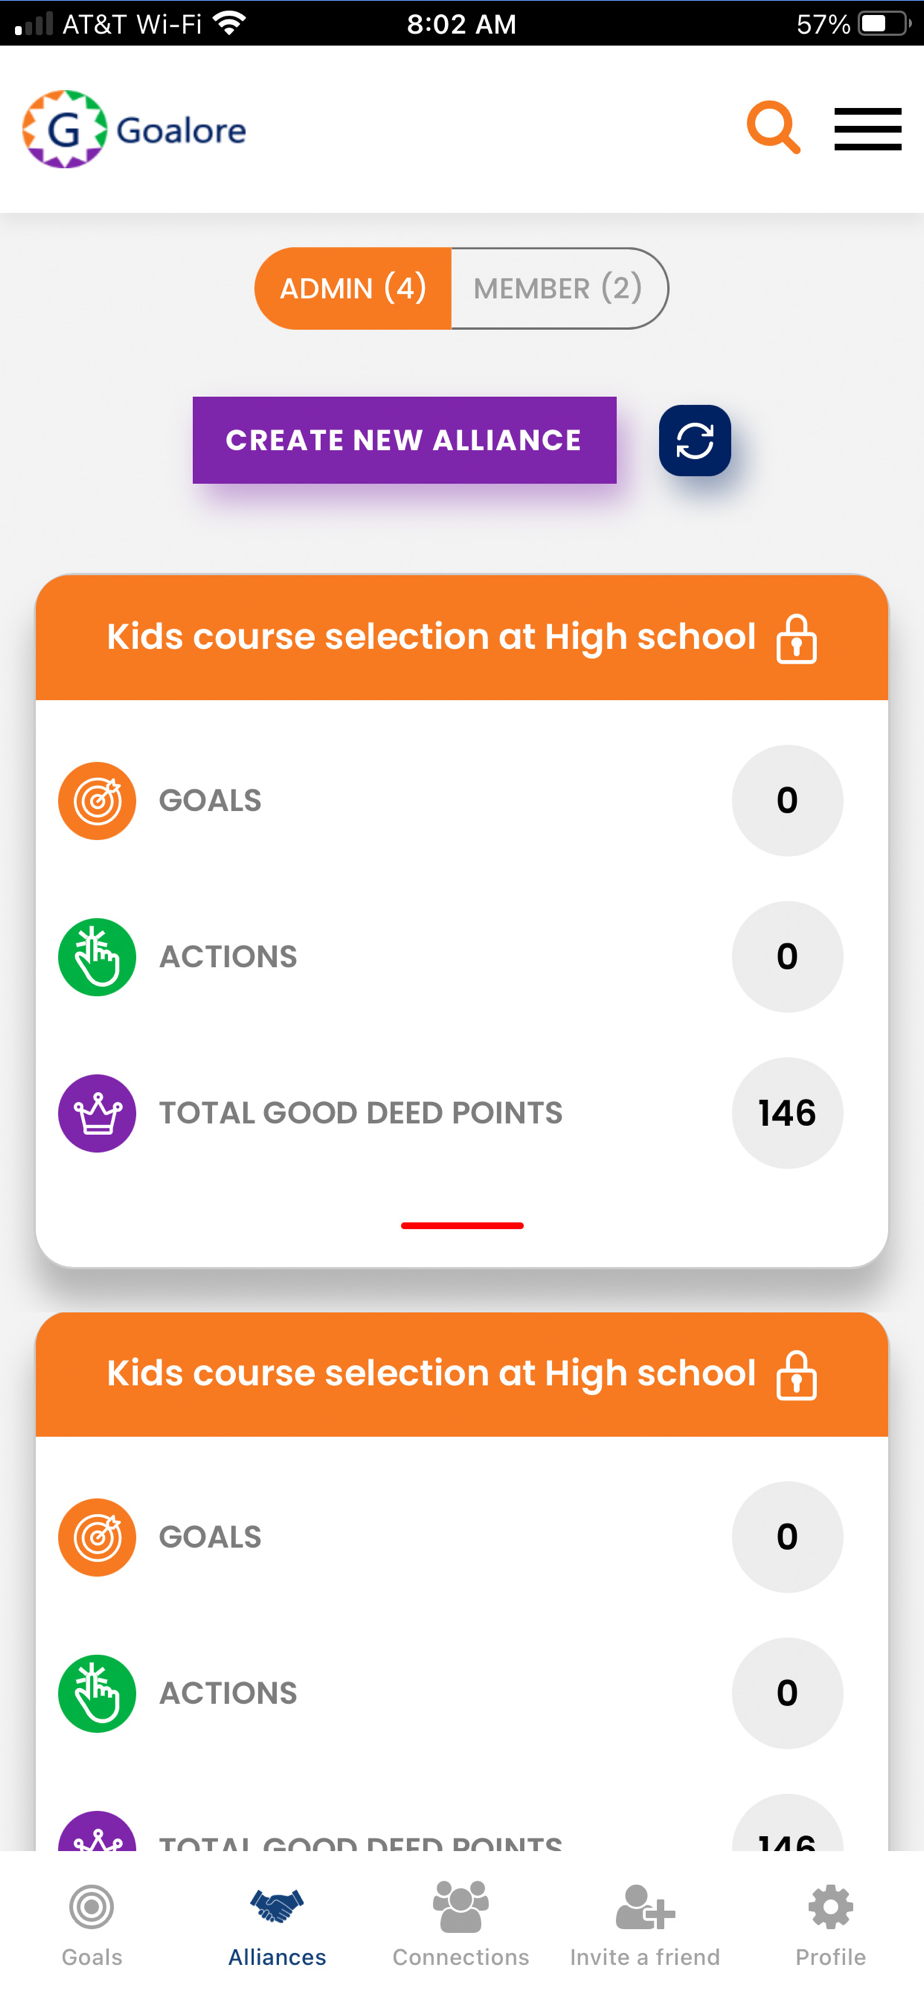Tap purple crown icon for Good Deed Points
Viewport: 924px width, 2000px height.
97,1113
